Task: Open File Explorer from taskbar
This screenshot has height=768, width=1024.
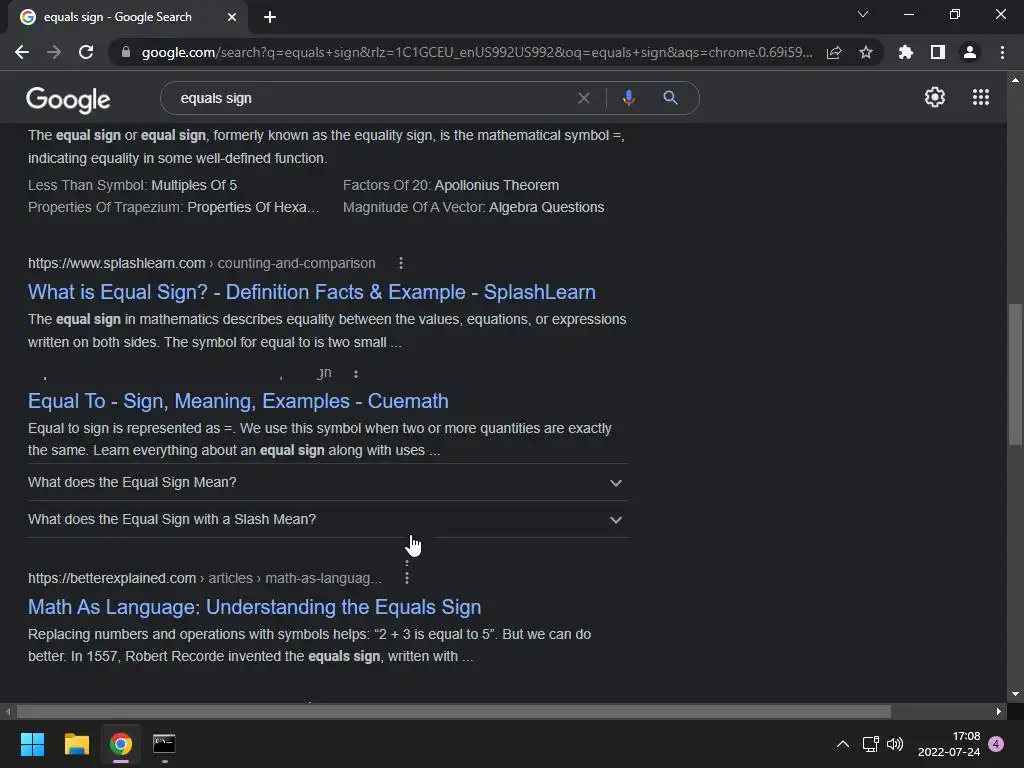Action: click(x=76, y=744)
